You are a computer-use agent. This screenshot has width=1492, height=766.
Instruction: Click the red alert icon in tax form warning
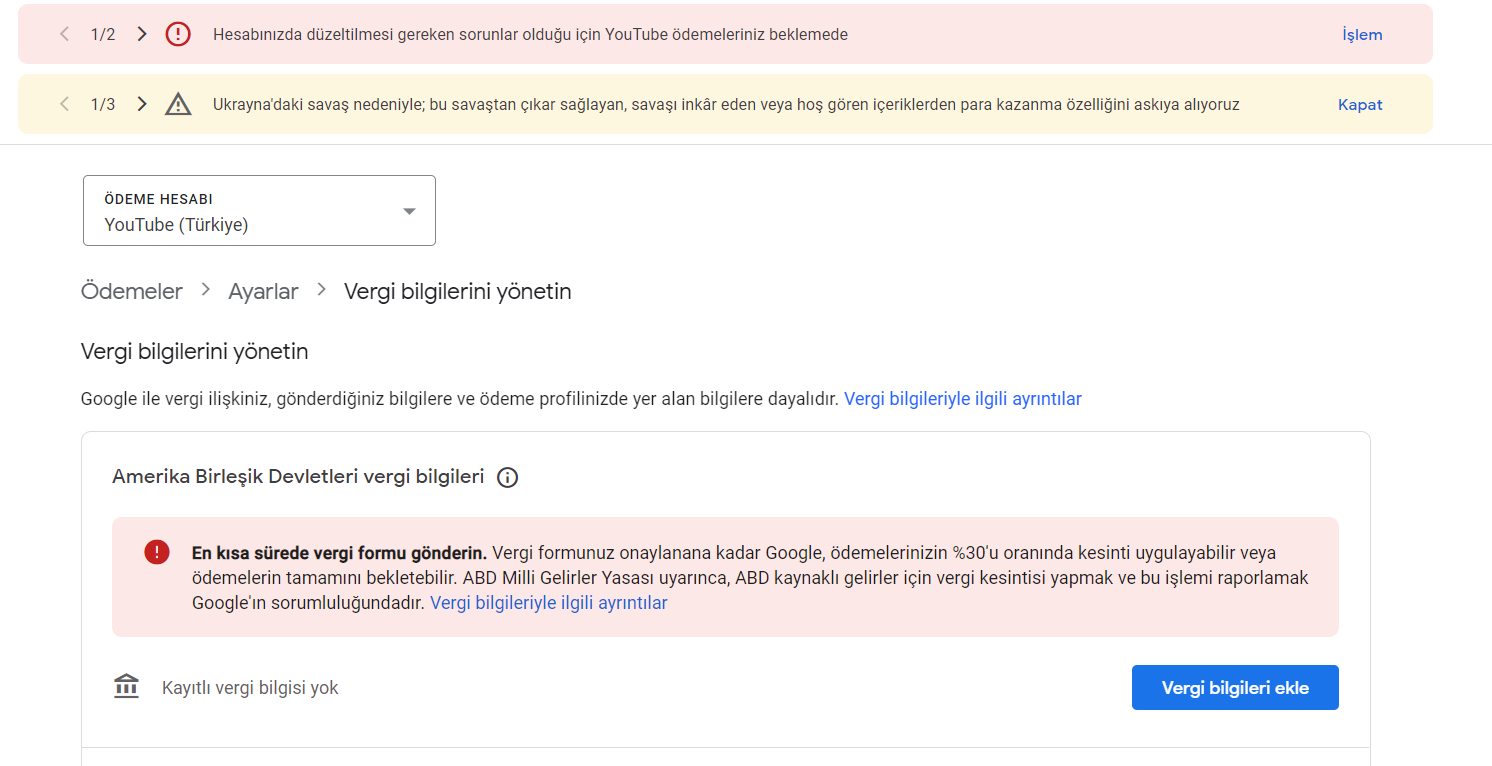157,552
